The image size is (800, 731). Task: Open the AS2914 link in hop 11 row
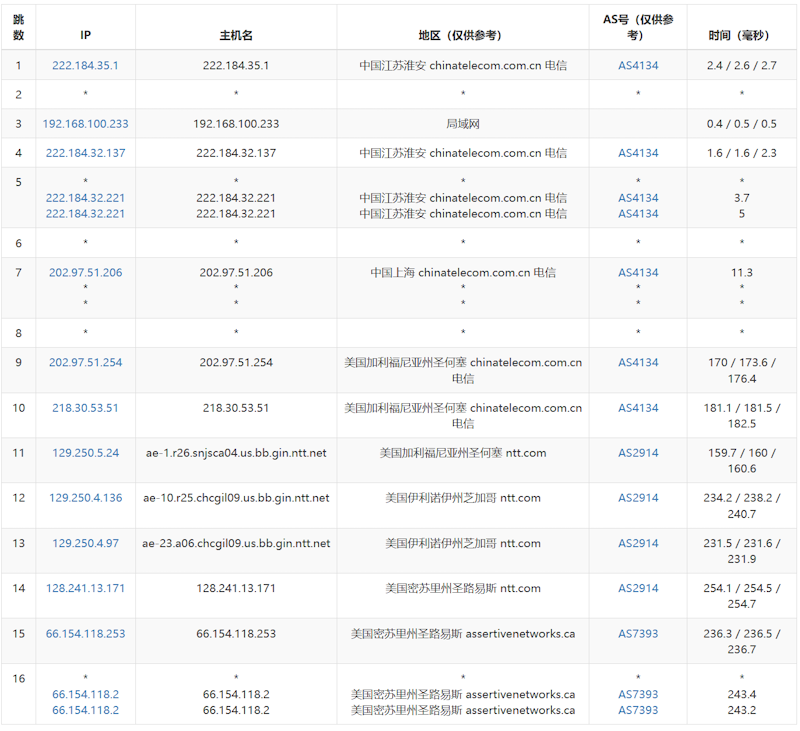coord(638,453)
